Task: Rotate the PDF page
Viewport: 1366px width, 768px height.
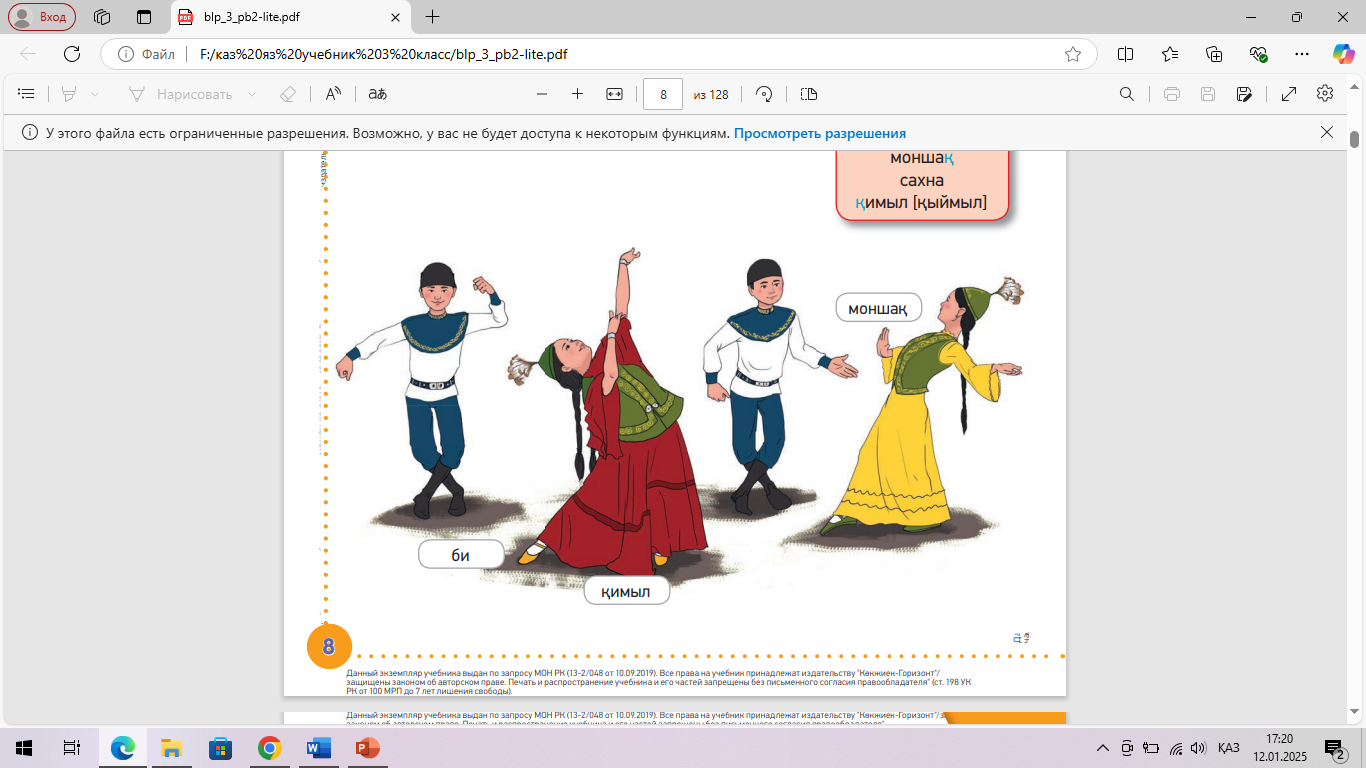Action: click(x=764, y=94)
